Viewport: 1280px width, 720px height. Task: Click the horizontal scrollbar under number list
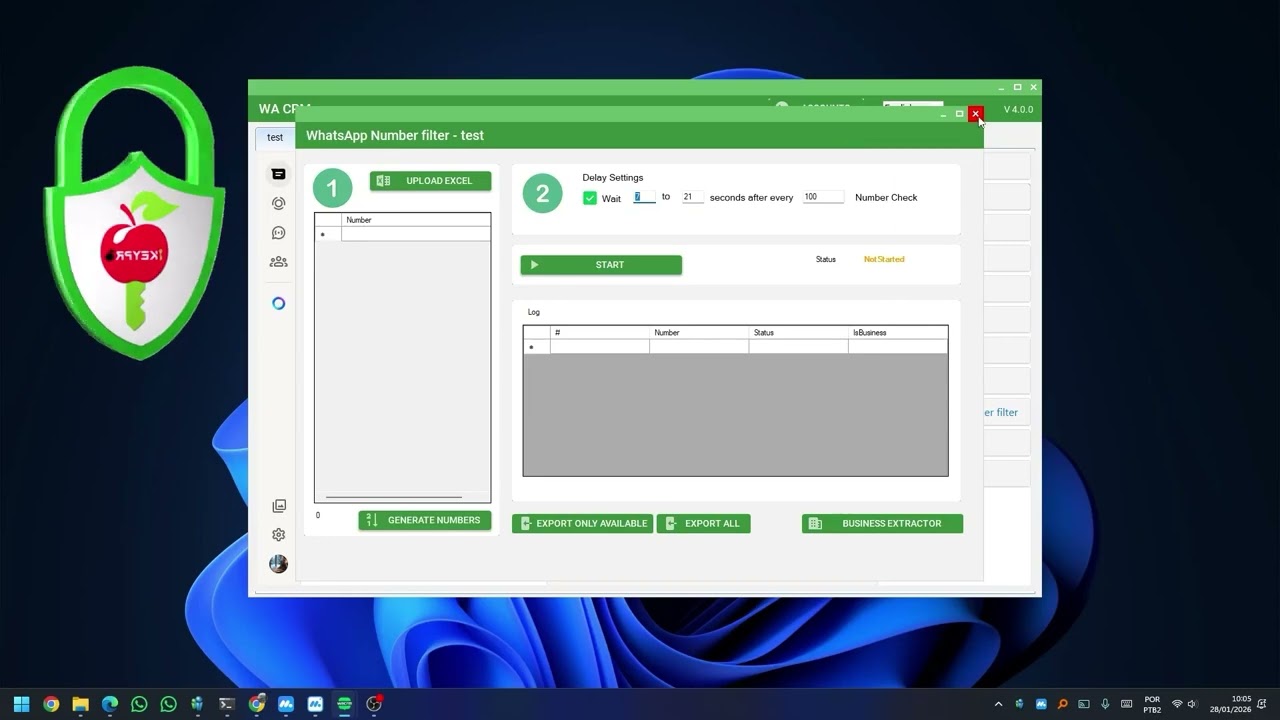click(394, 497)
